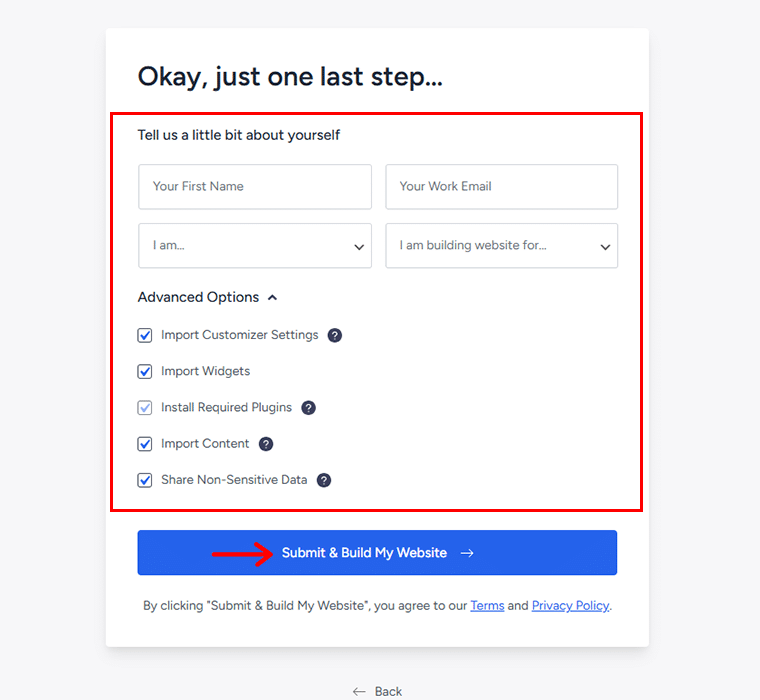
Task: Click help icon next to Install Required Plugins
Action: tap(308, 408)
